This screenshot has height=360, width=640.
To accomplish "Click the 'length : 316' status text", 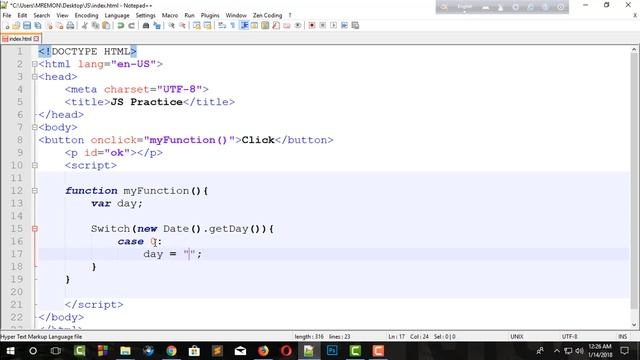I will click(x=309, y=337).
